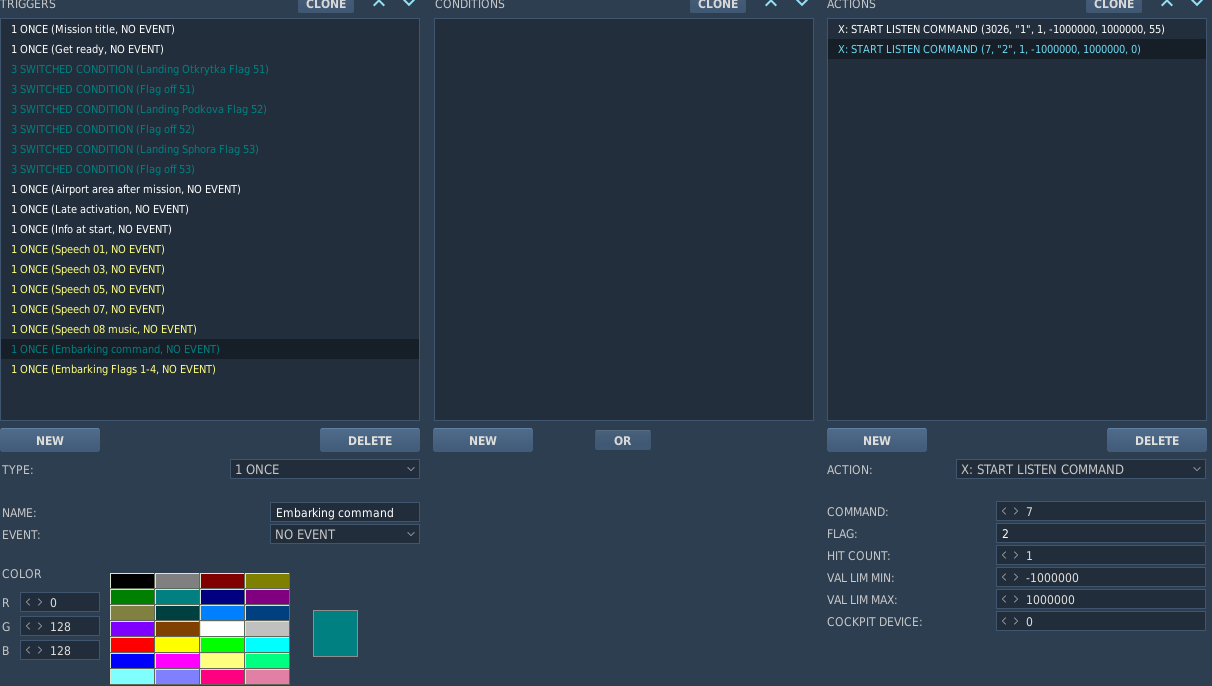Viewport: 1212px width, 686px height.
Task: Move selected trigger up in TRIGGERS list
Action: tap(379, 4)
